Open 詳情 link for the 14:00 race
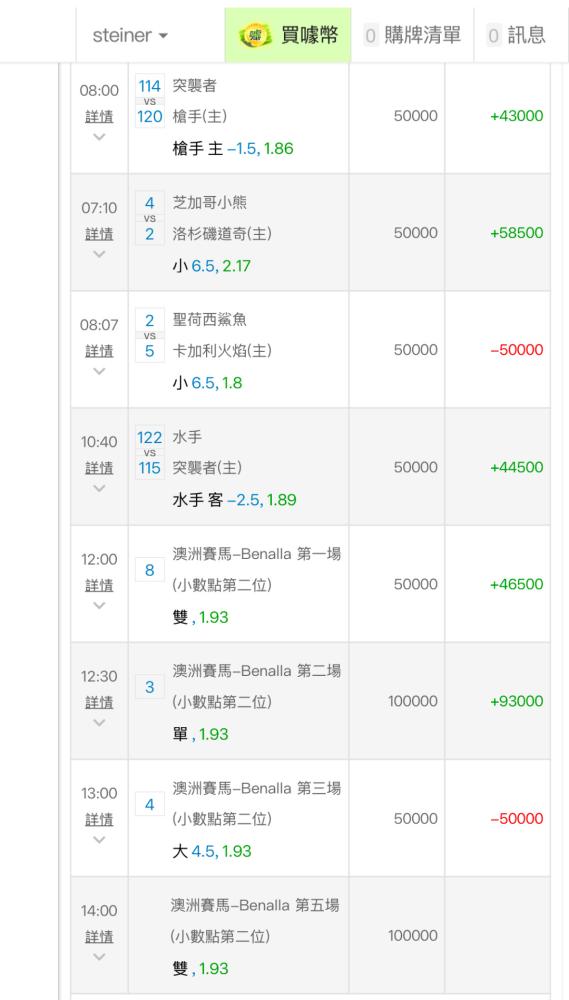569x1000 pixels. pos(99,936)
